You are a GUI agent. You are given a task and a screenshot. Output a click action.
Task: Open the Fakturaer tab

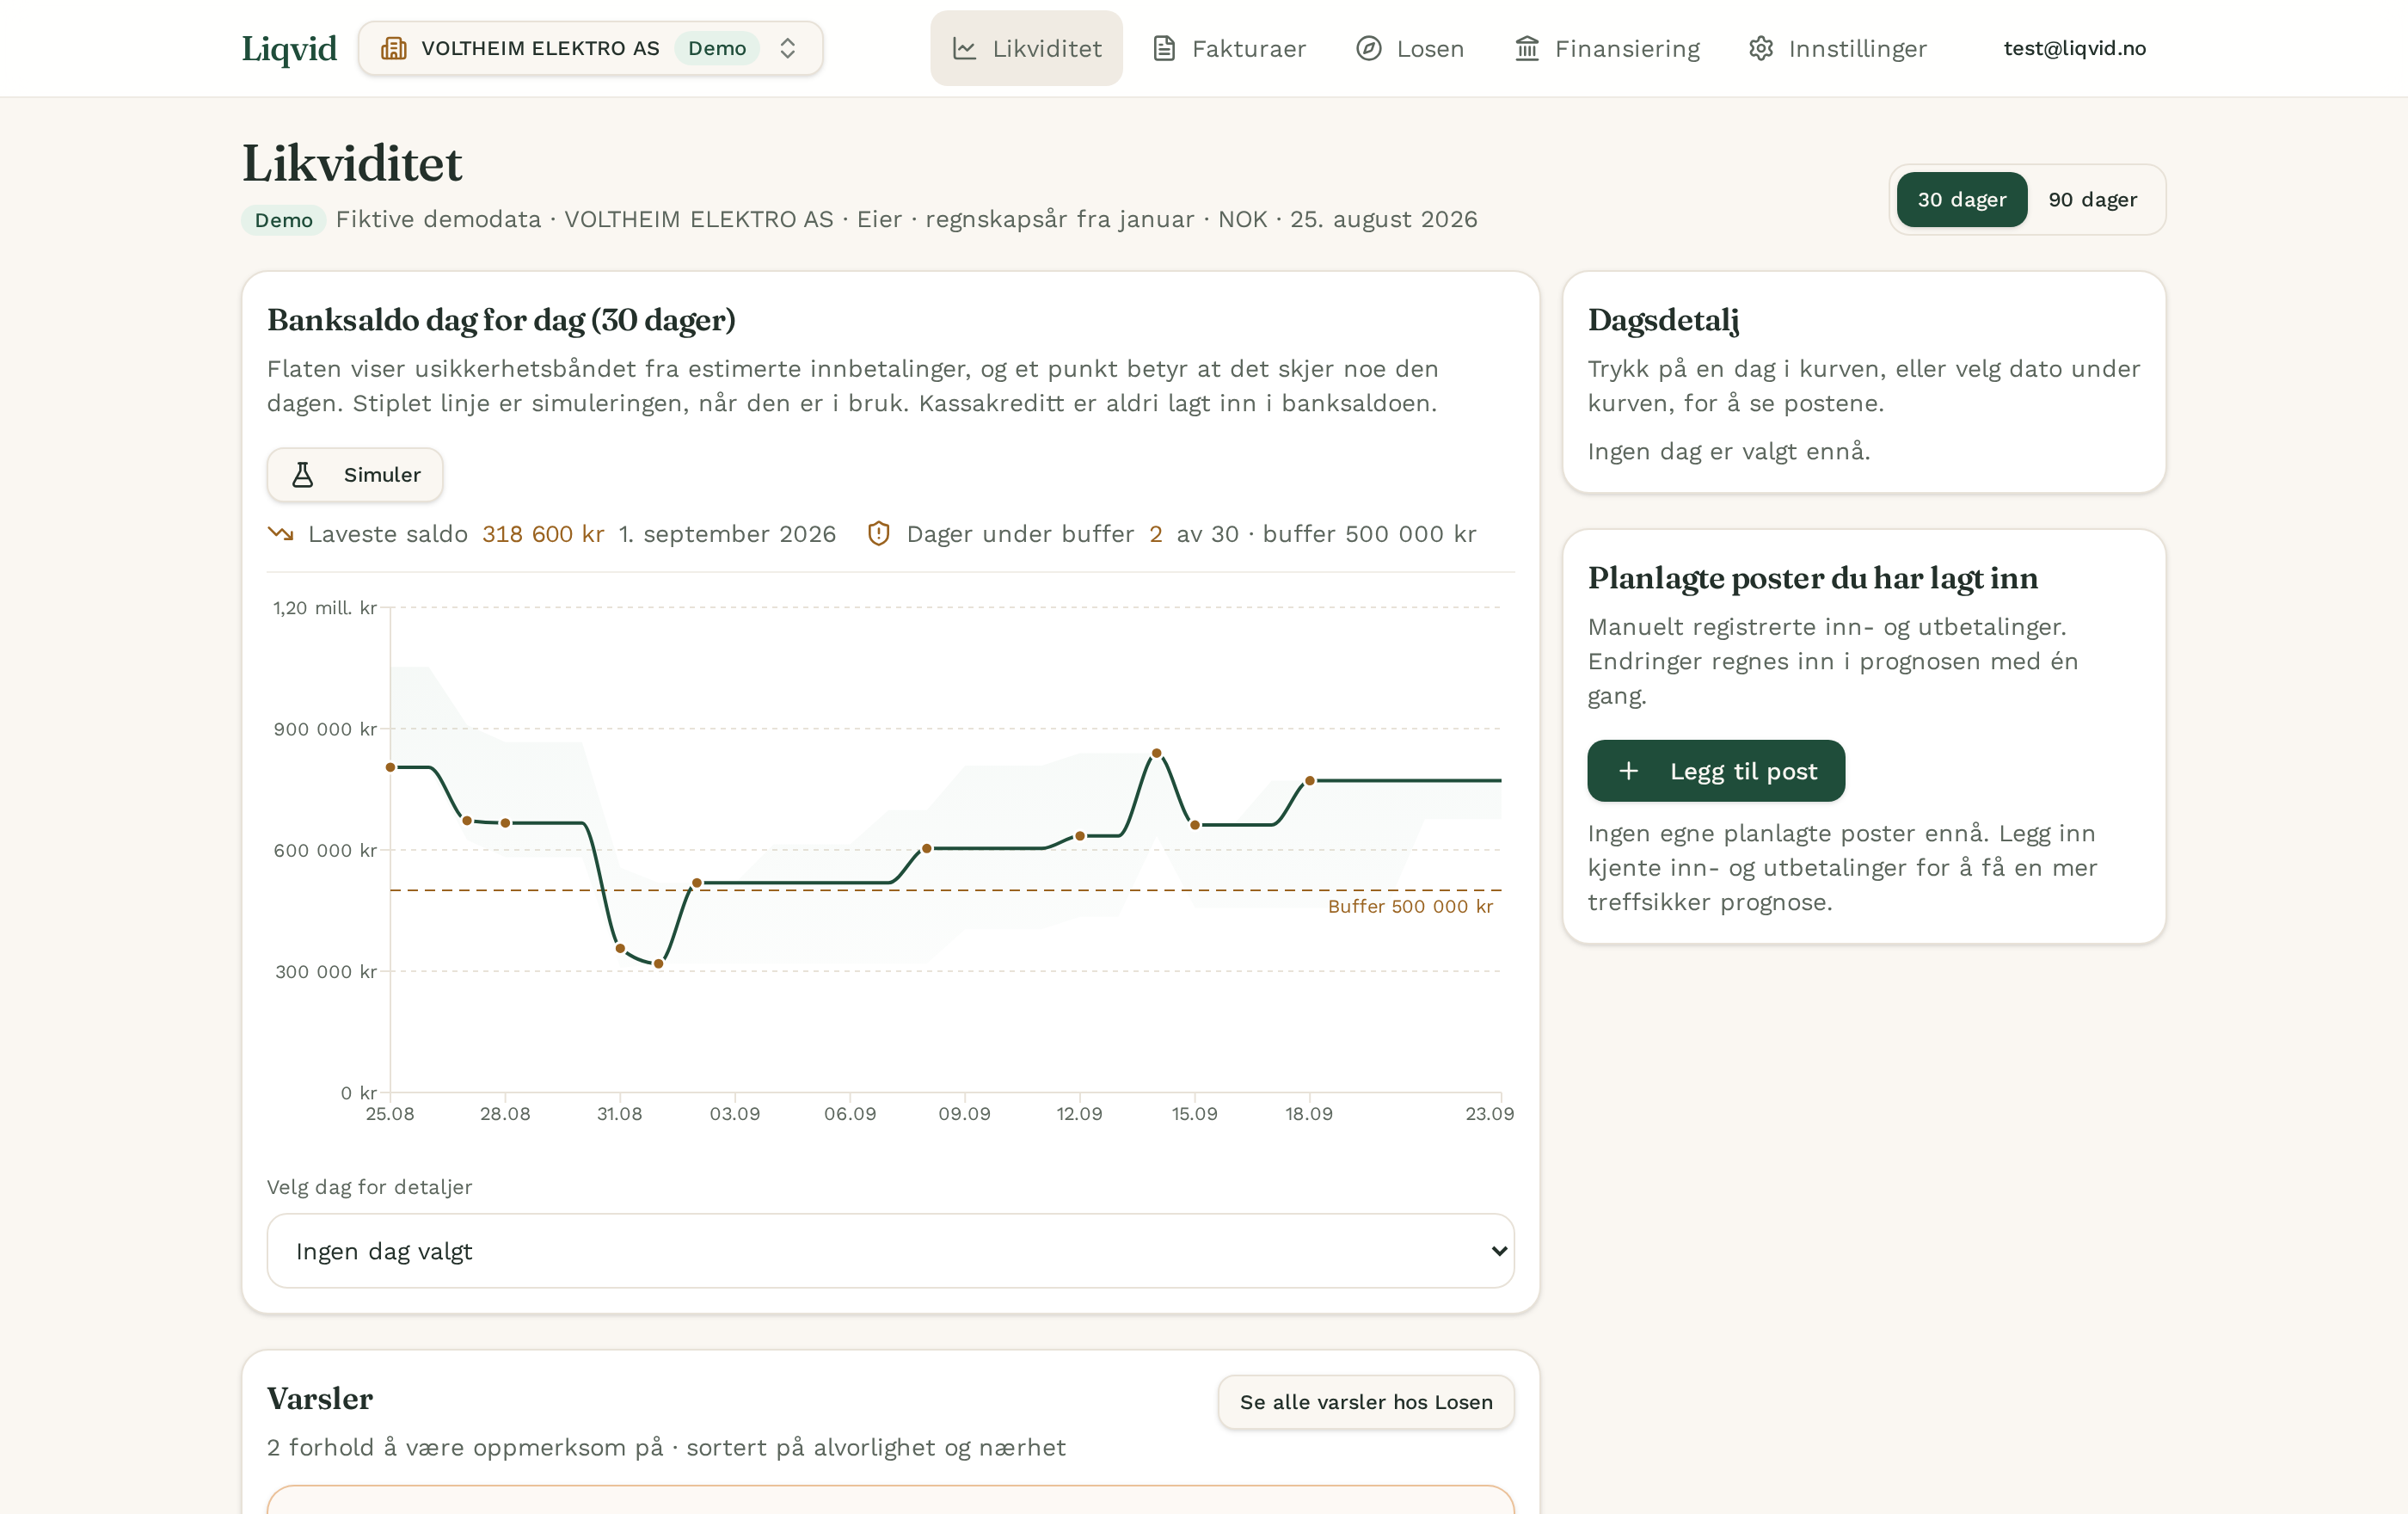point(1229,48)
